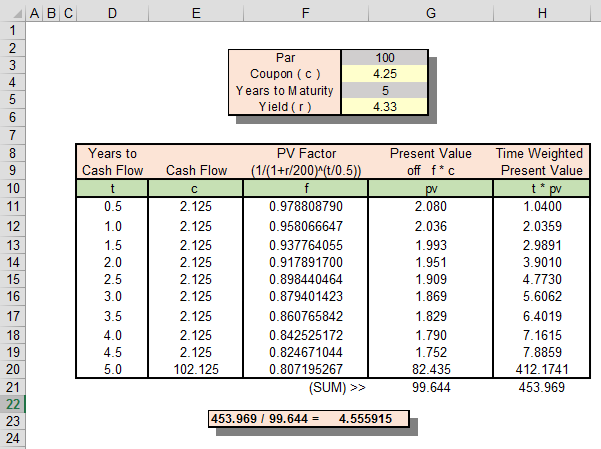Click PV factor 0.879401423
The image size is (601, 449).
pos(305,296)
